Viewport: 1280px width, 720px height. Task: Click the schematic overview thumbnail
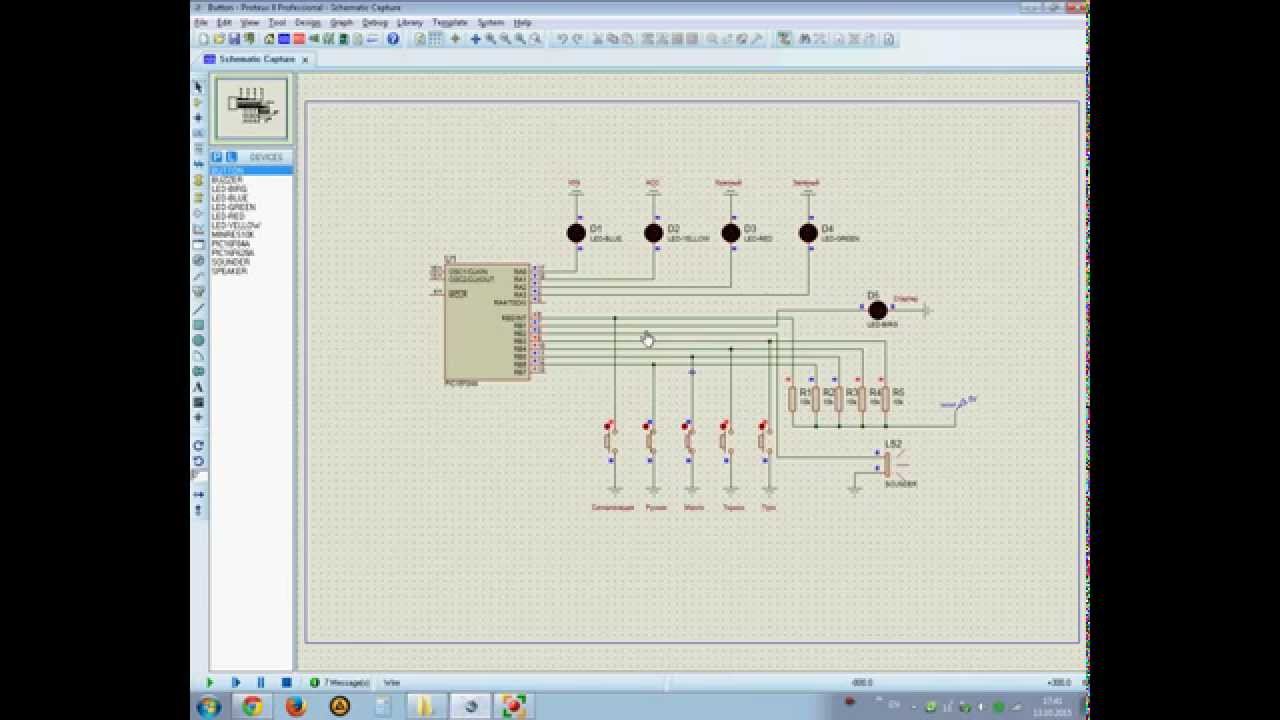pos(252,109)
